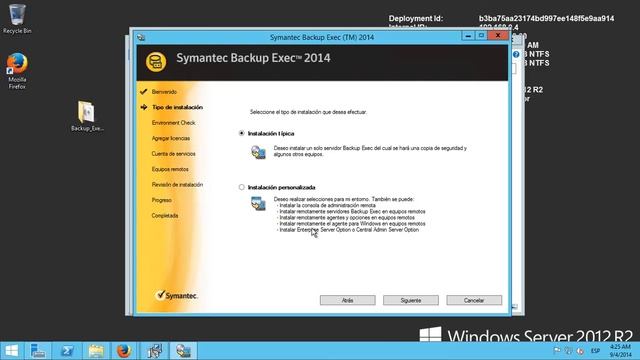Click the Cancelar button
The width and height of the screenshot is (640, 360).
pos(474,300)
